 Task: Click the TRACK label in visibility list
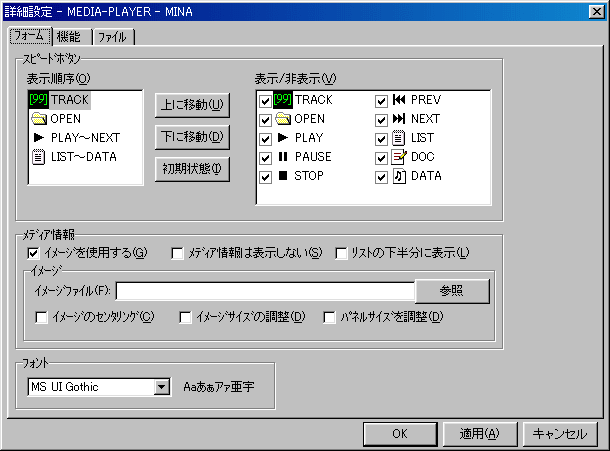click(314, 100)
